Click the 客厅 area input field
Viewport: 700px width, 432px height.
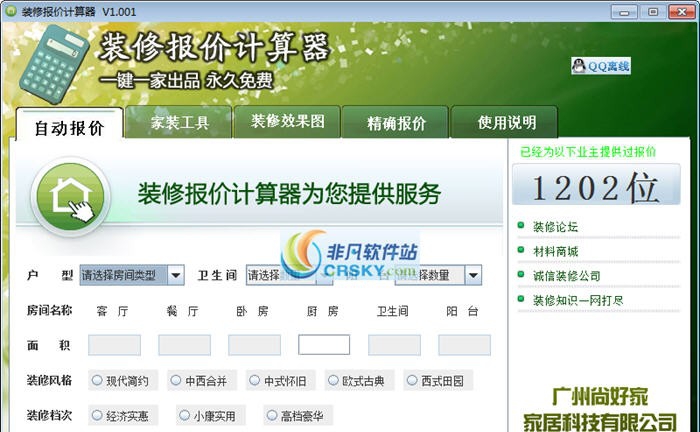tap(114, 345)
